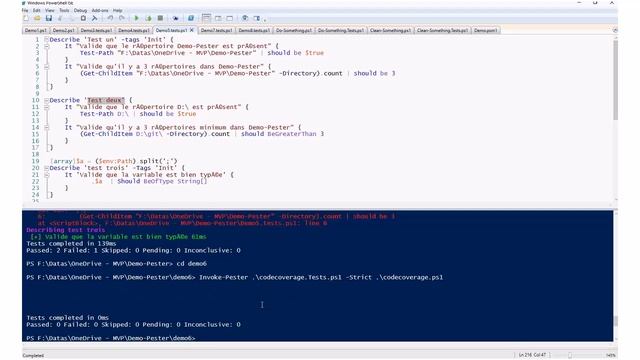Clear the console pane with the toolbar icon

(94, 18)
